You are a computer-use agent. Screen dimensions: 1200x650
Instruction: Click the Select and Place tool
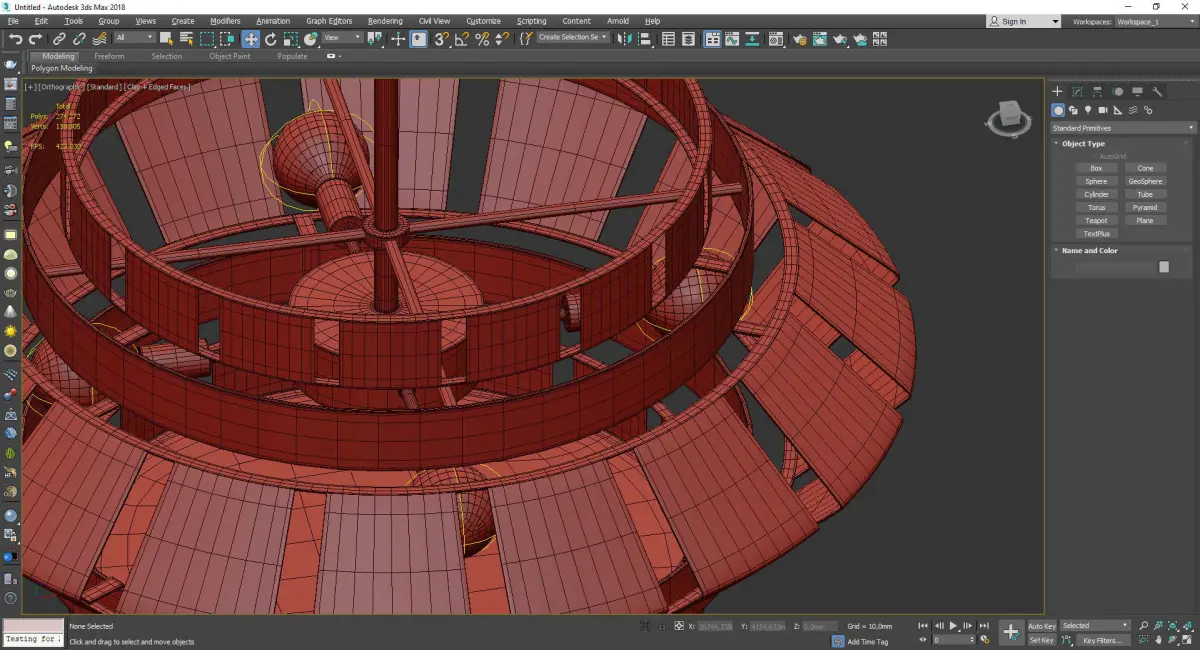click(311, 39)
